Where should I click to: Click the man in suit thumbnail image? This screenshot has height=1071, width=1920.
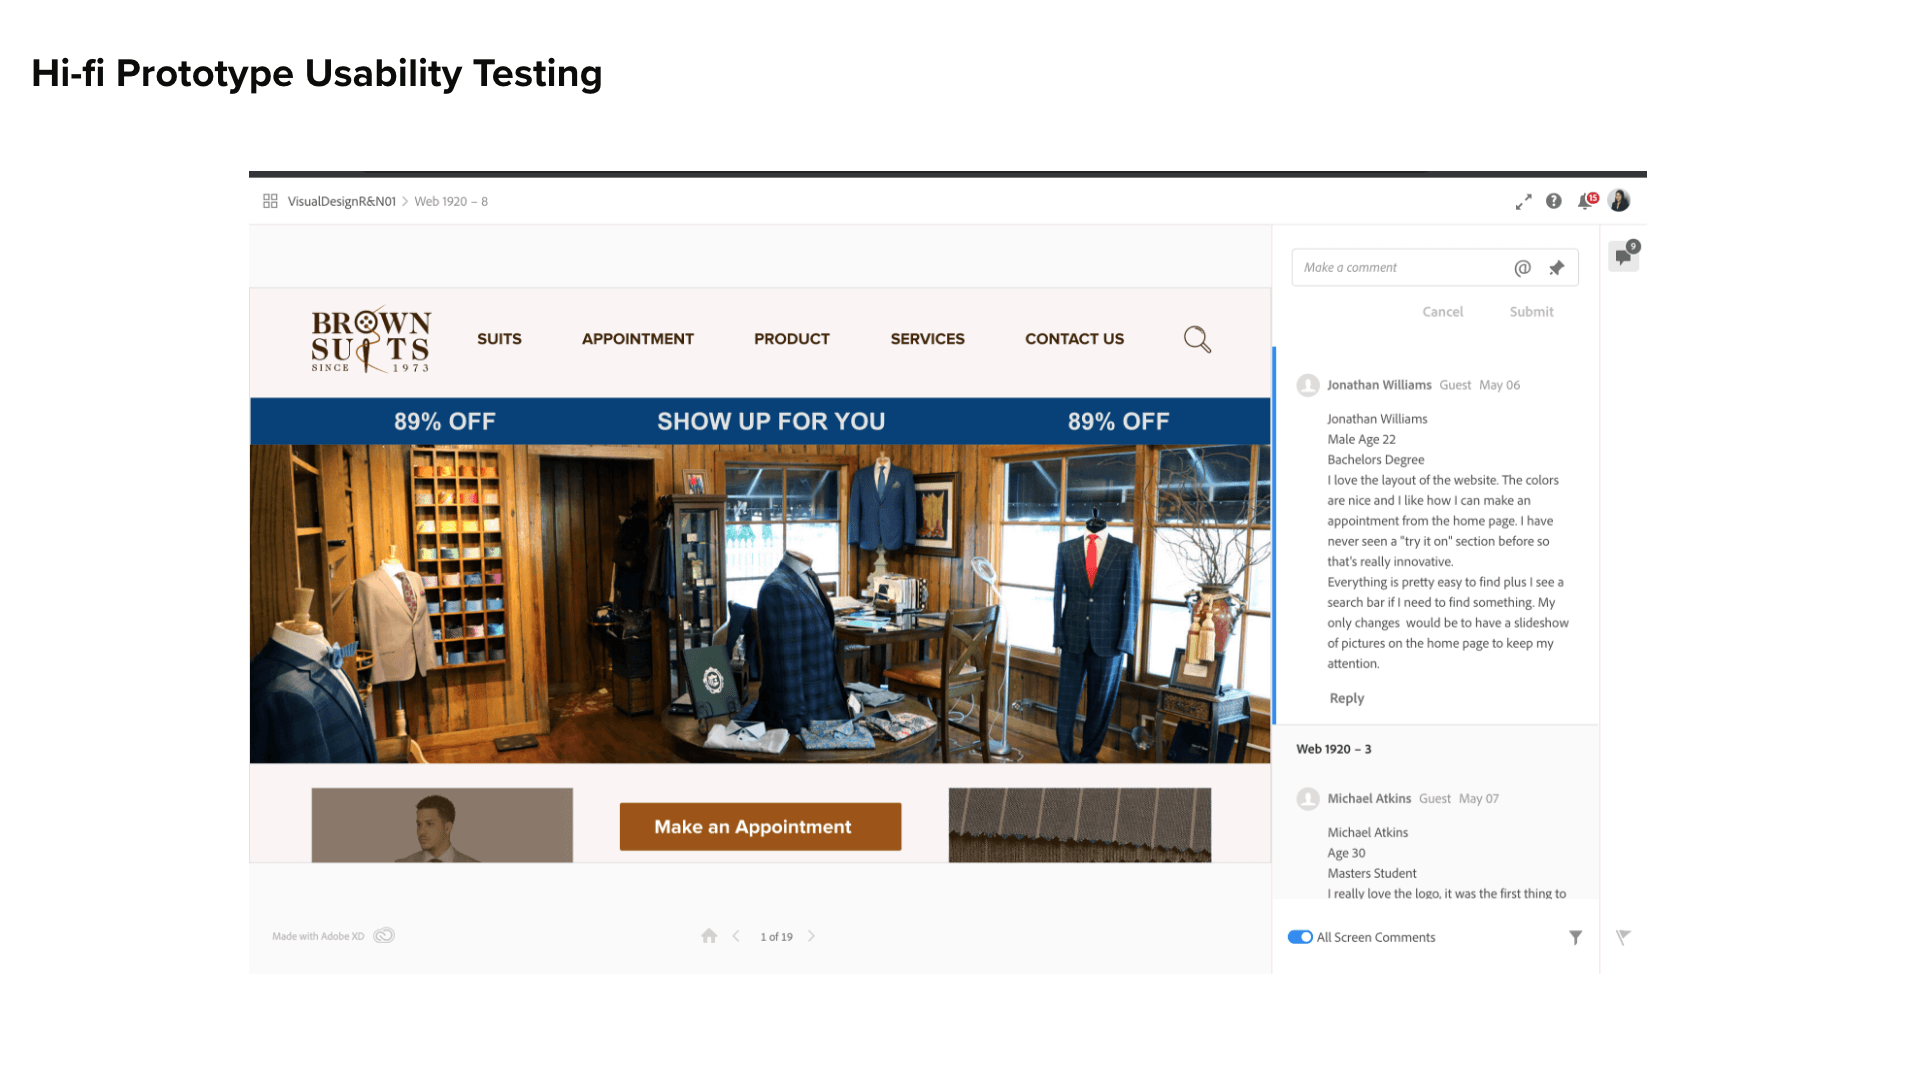click(x=442, y=825)
